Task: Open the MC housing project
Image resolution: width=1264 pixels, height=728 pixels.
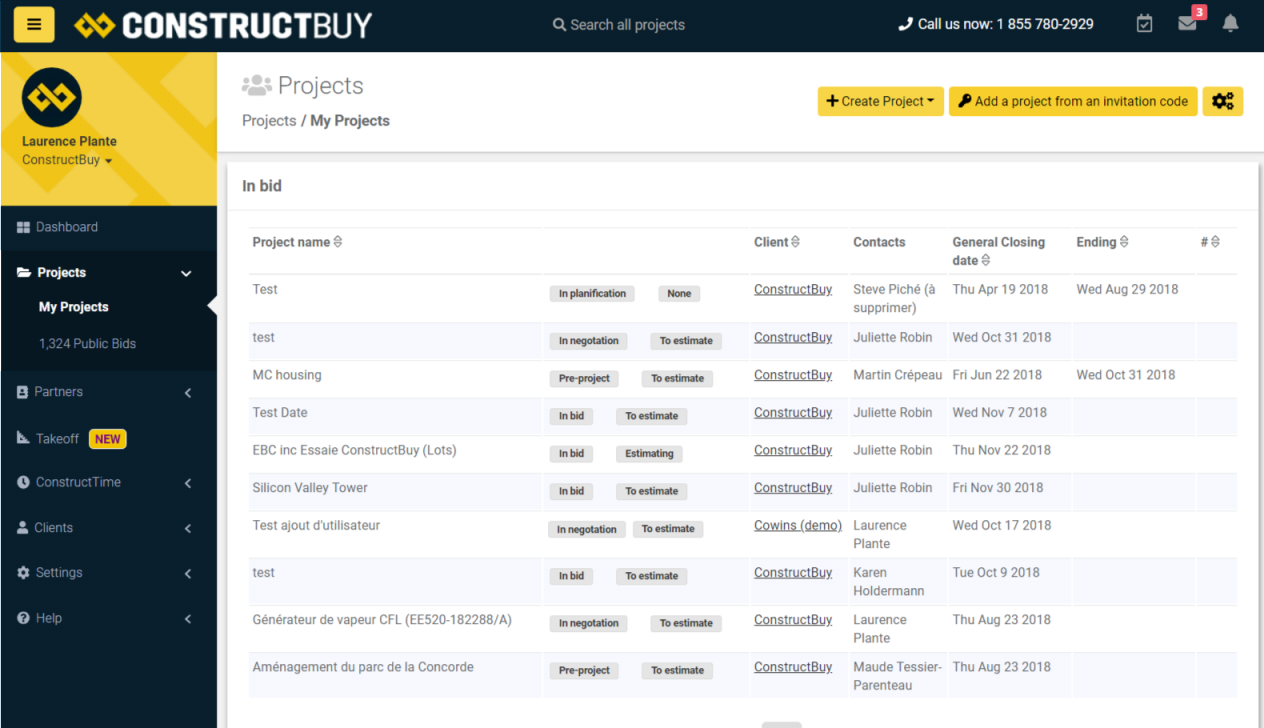Action: tap(287, 375)
